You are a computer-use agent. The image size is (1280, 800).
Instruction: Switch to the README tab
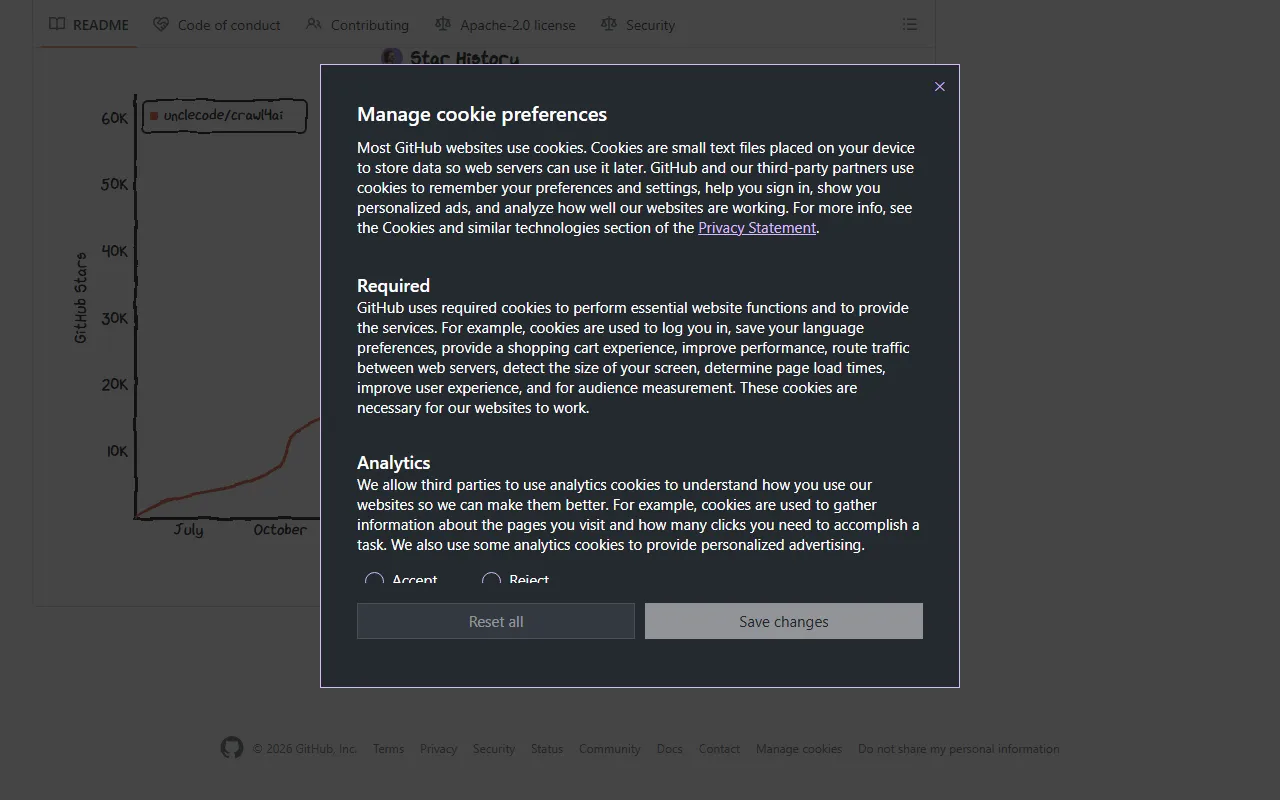point(89,24)
